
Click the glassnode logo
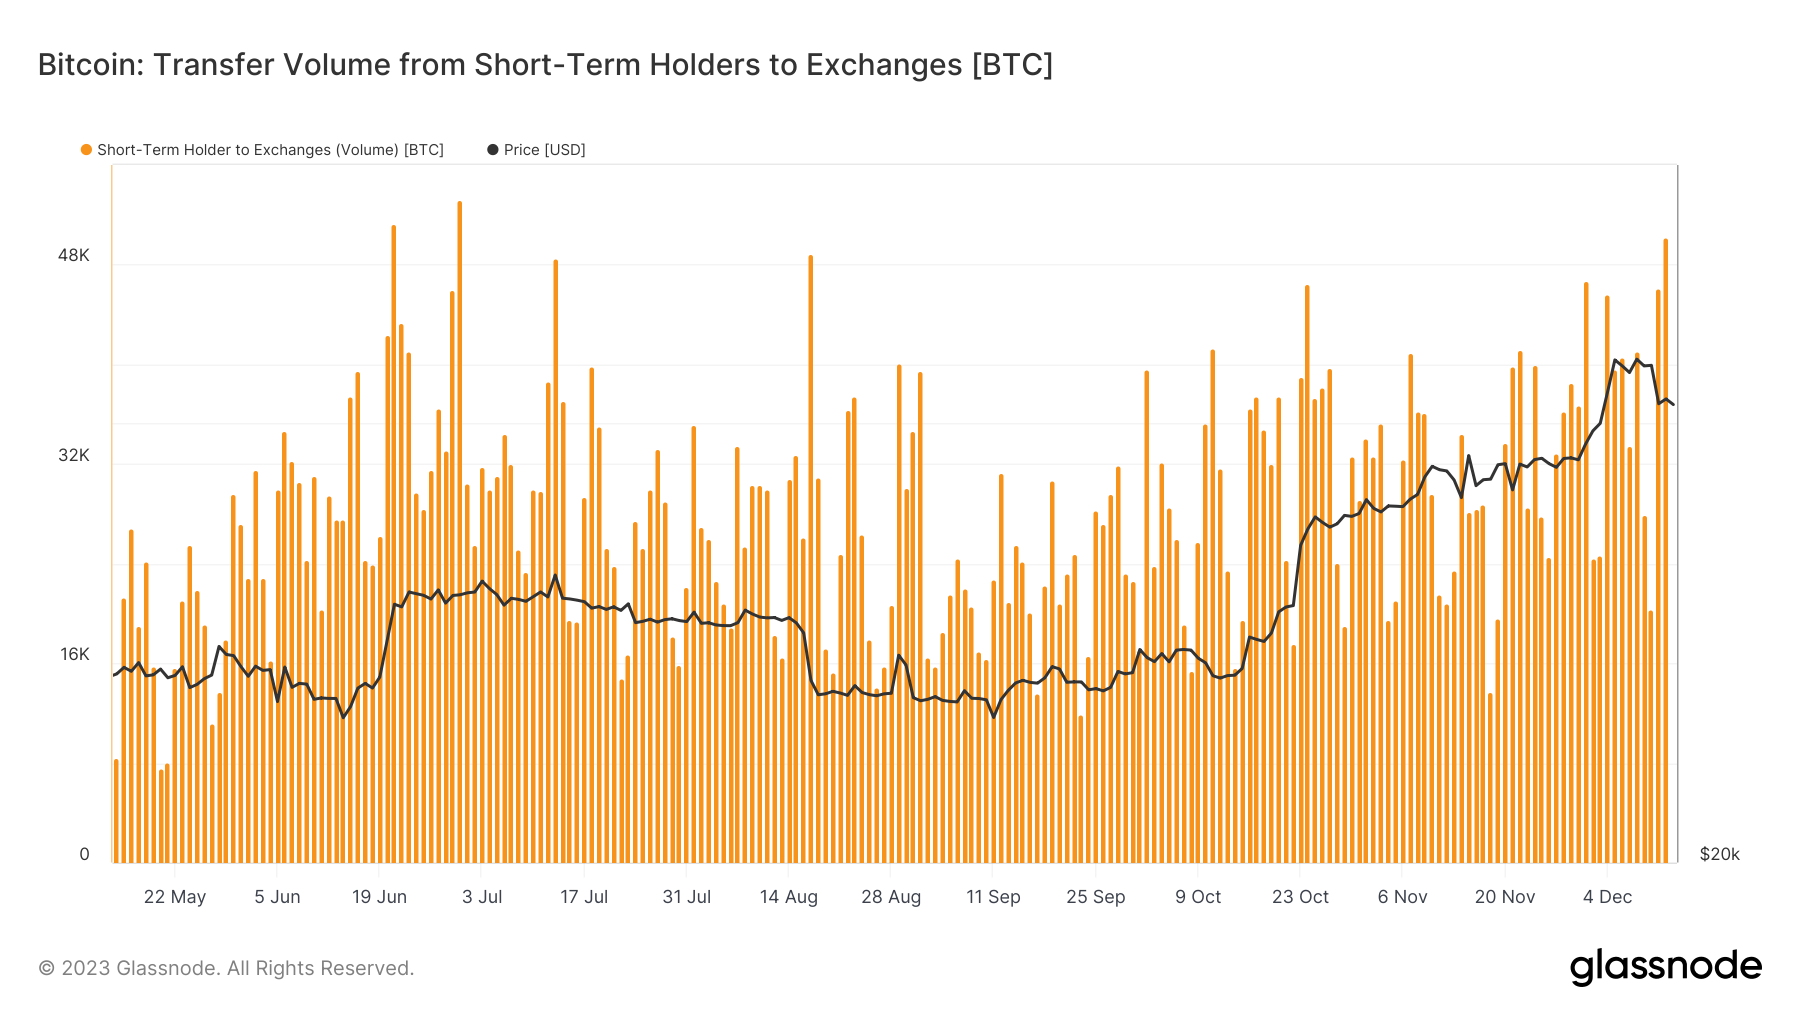pos(1665,967)
